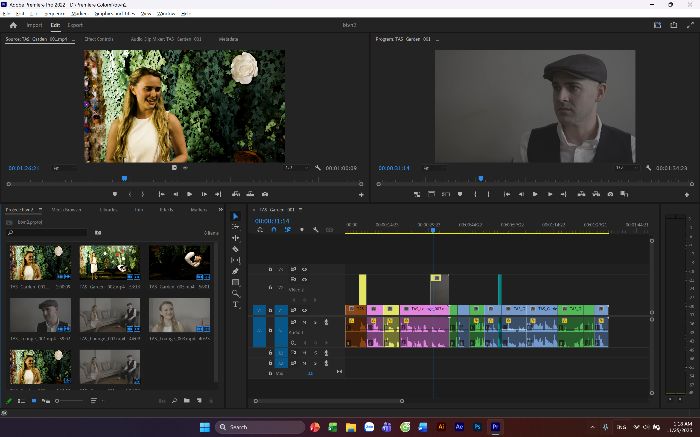Toggle V3 track output eye

304,269
